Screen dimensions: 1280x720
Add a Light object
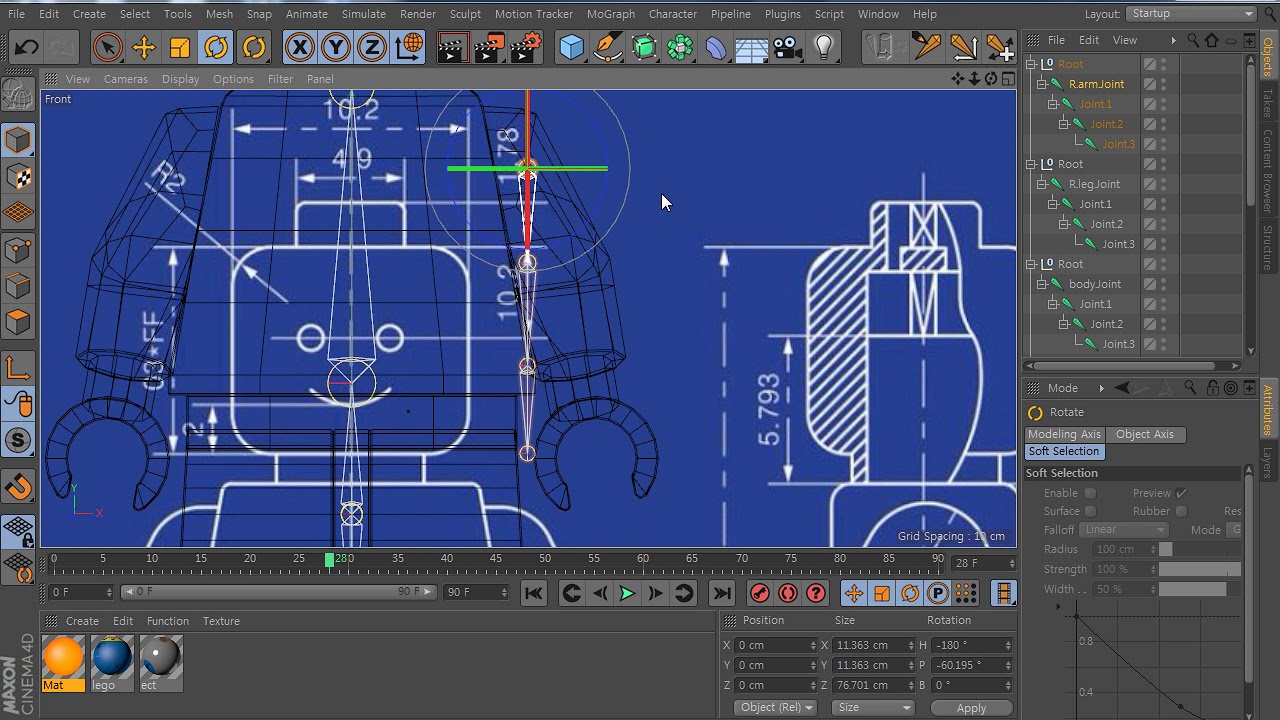point(823,47)
